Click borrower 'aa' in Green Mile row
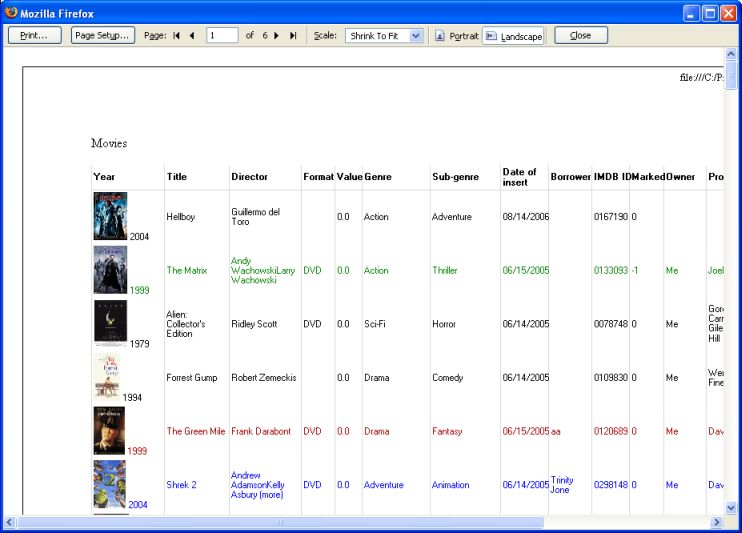Screen dimensions: 742x533 click(x=556, y=431)
